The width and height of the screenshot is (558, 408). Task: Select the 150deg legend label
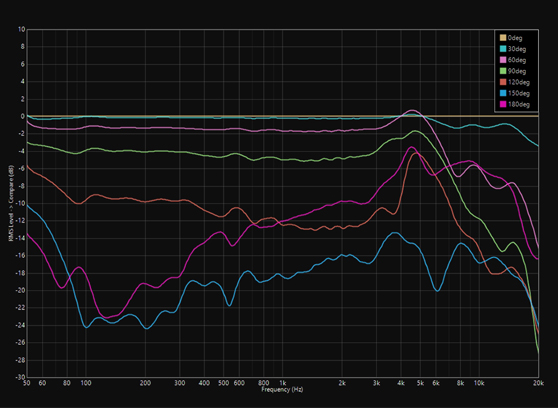pos(519,93)
